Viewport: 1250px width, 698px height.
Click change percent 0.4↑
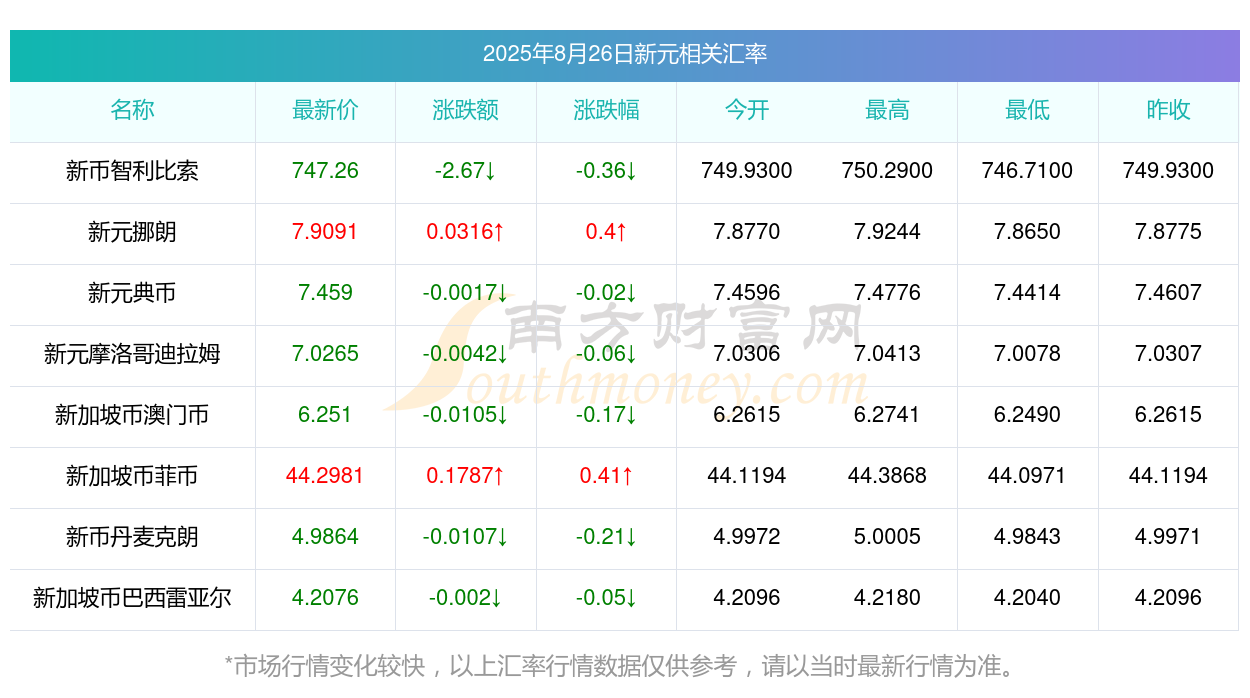tap(606, 232)
